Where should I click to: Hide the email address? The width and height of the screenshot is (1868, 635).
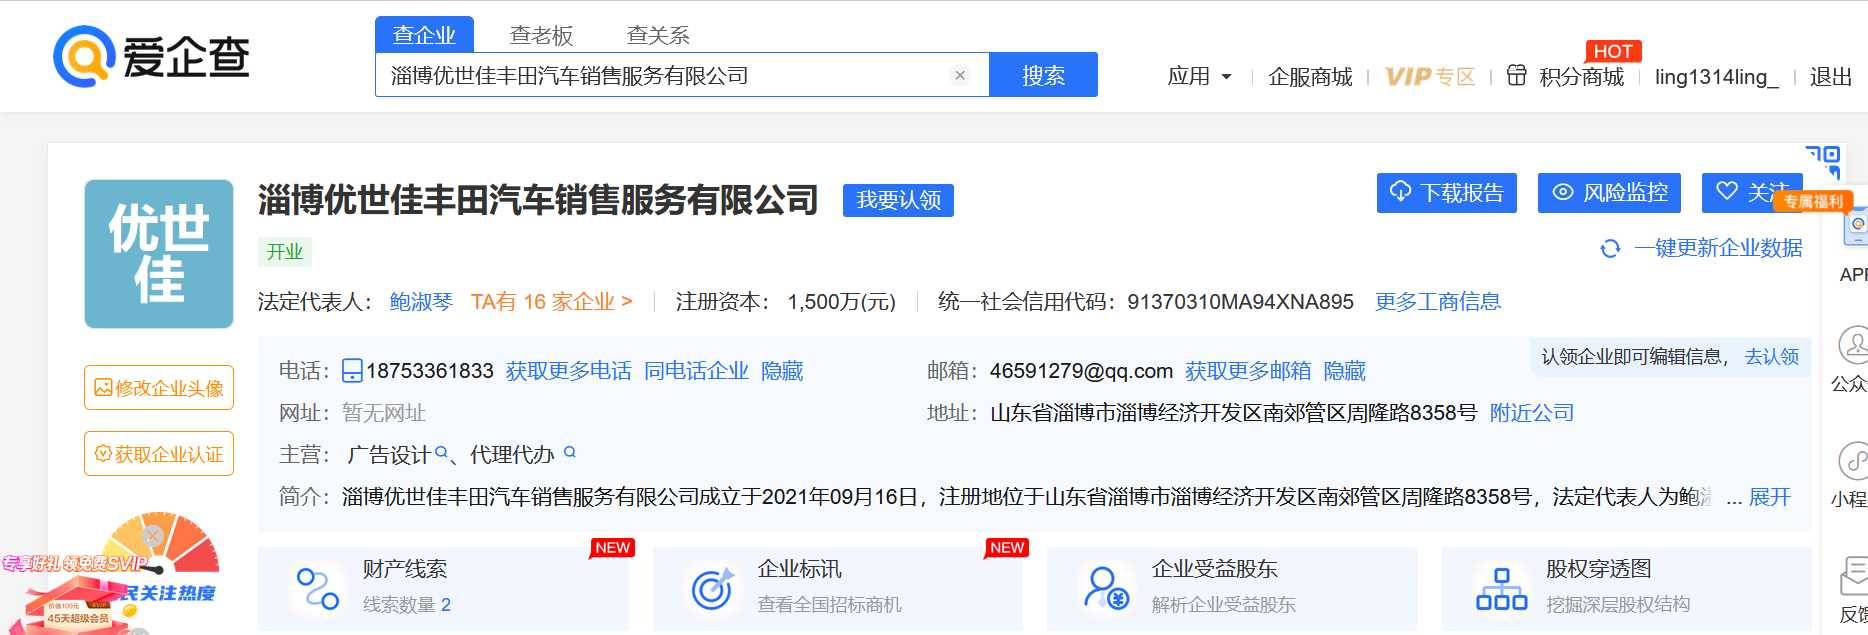click(x=1344, y=371)
